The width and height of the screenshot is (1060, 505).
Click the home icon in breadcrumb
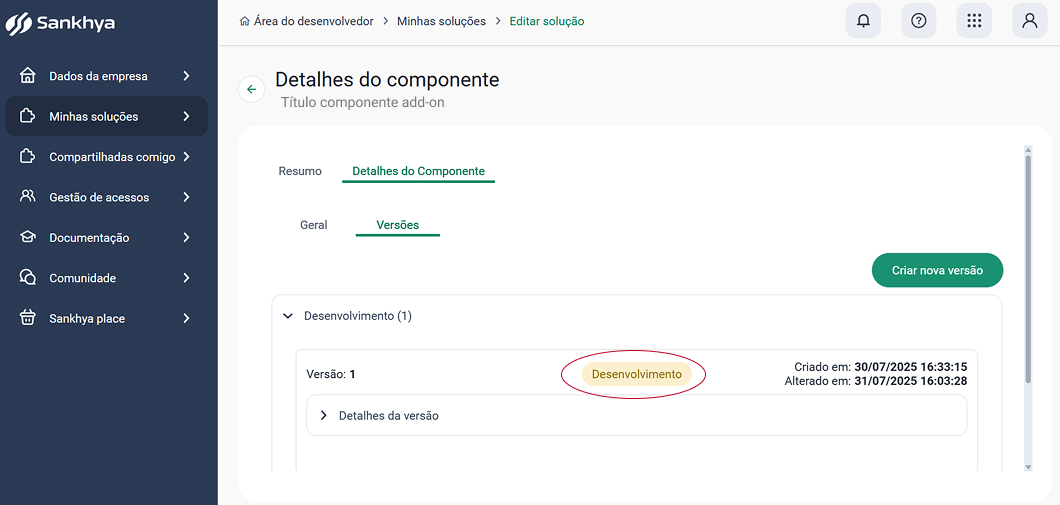click(245, 21)
